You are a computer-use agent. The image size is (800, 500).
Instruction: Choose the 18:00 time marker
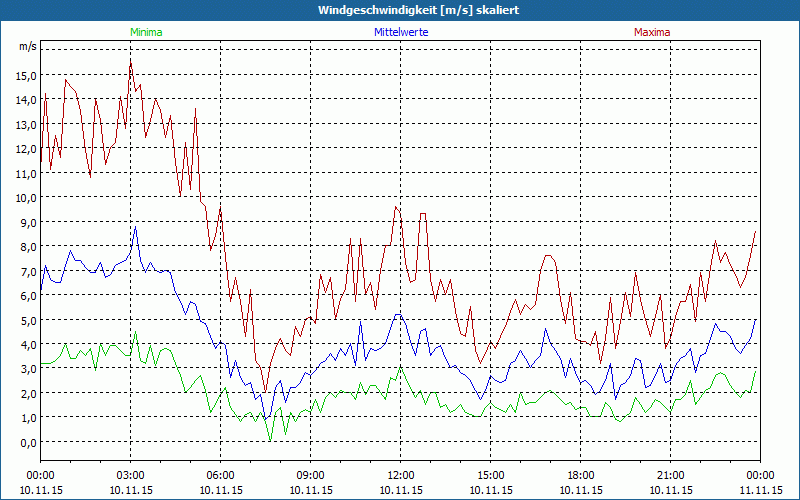[x=581, y=474]
